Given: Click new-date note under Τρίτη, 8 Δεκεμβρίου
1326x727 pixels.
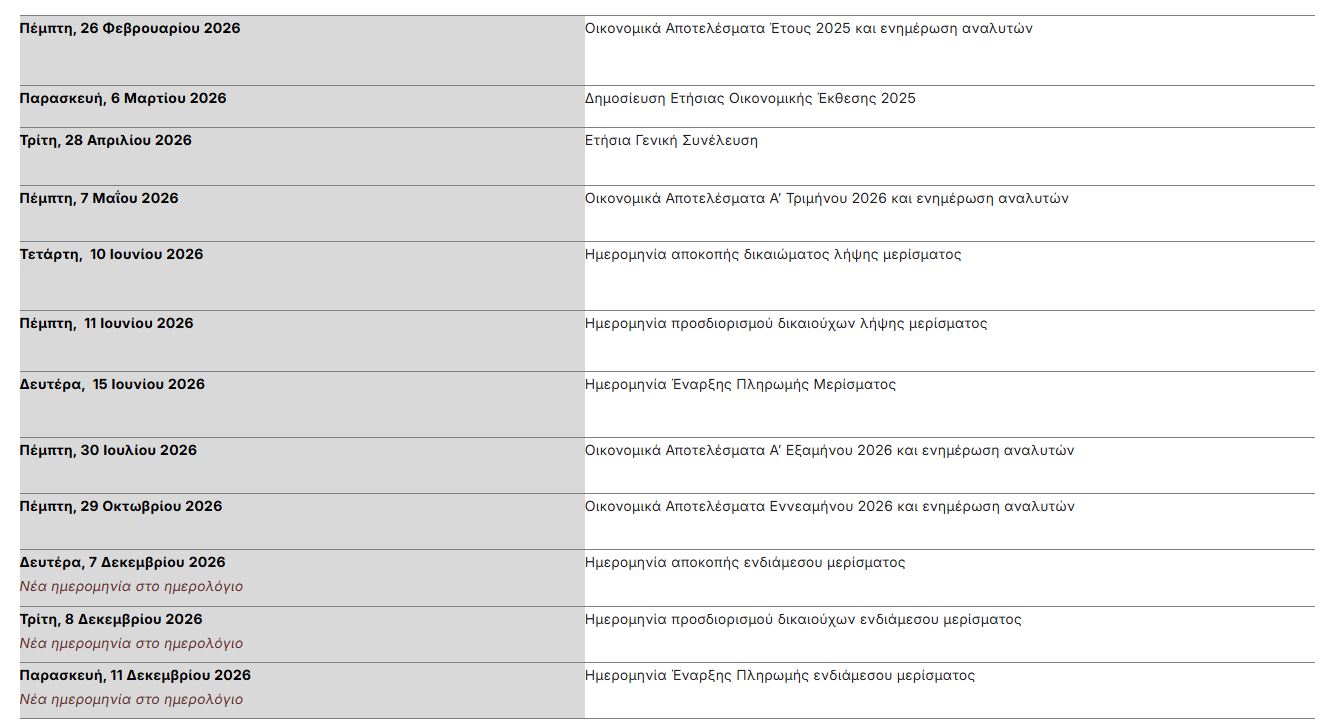Looking at the screenshot, I should [x=131, y=643].
